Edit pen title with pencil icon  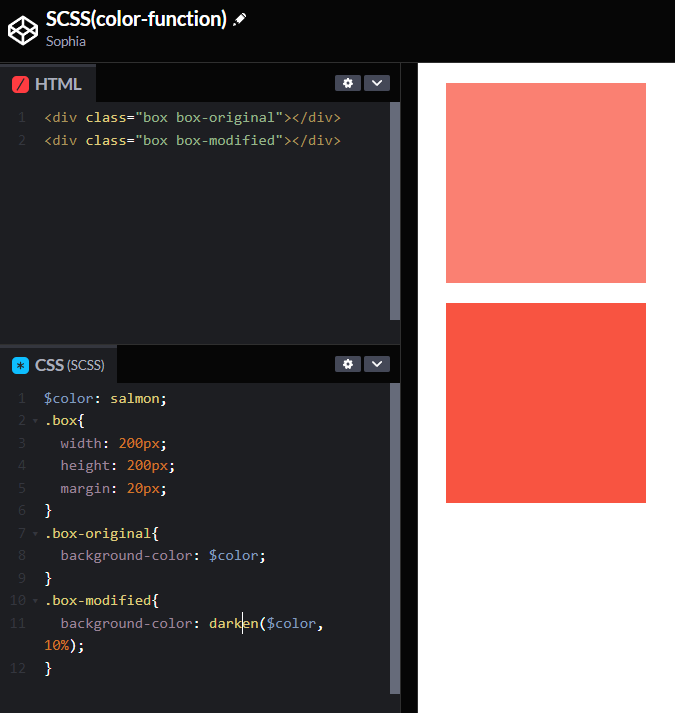pos(240,20)
